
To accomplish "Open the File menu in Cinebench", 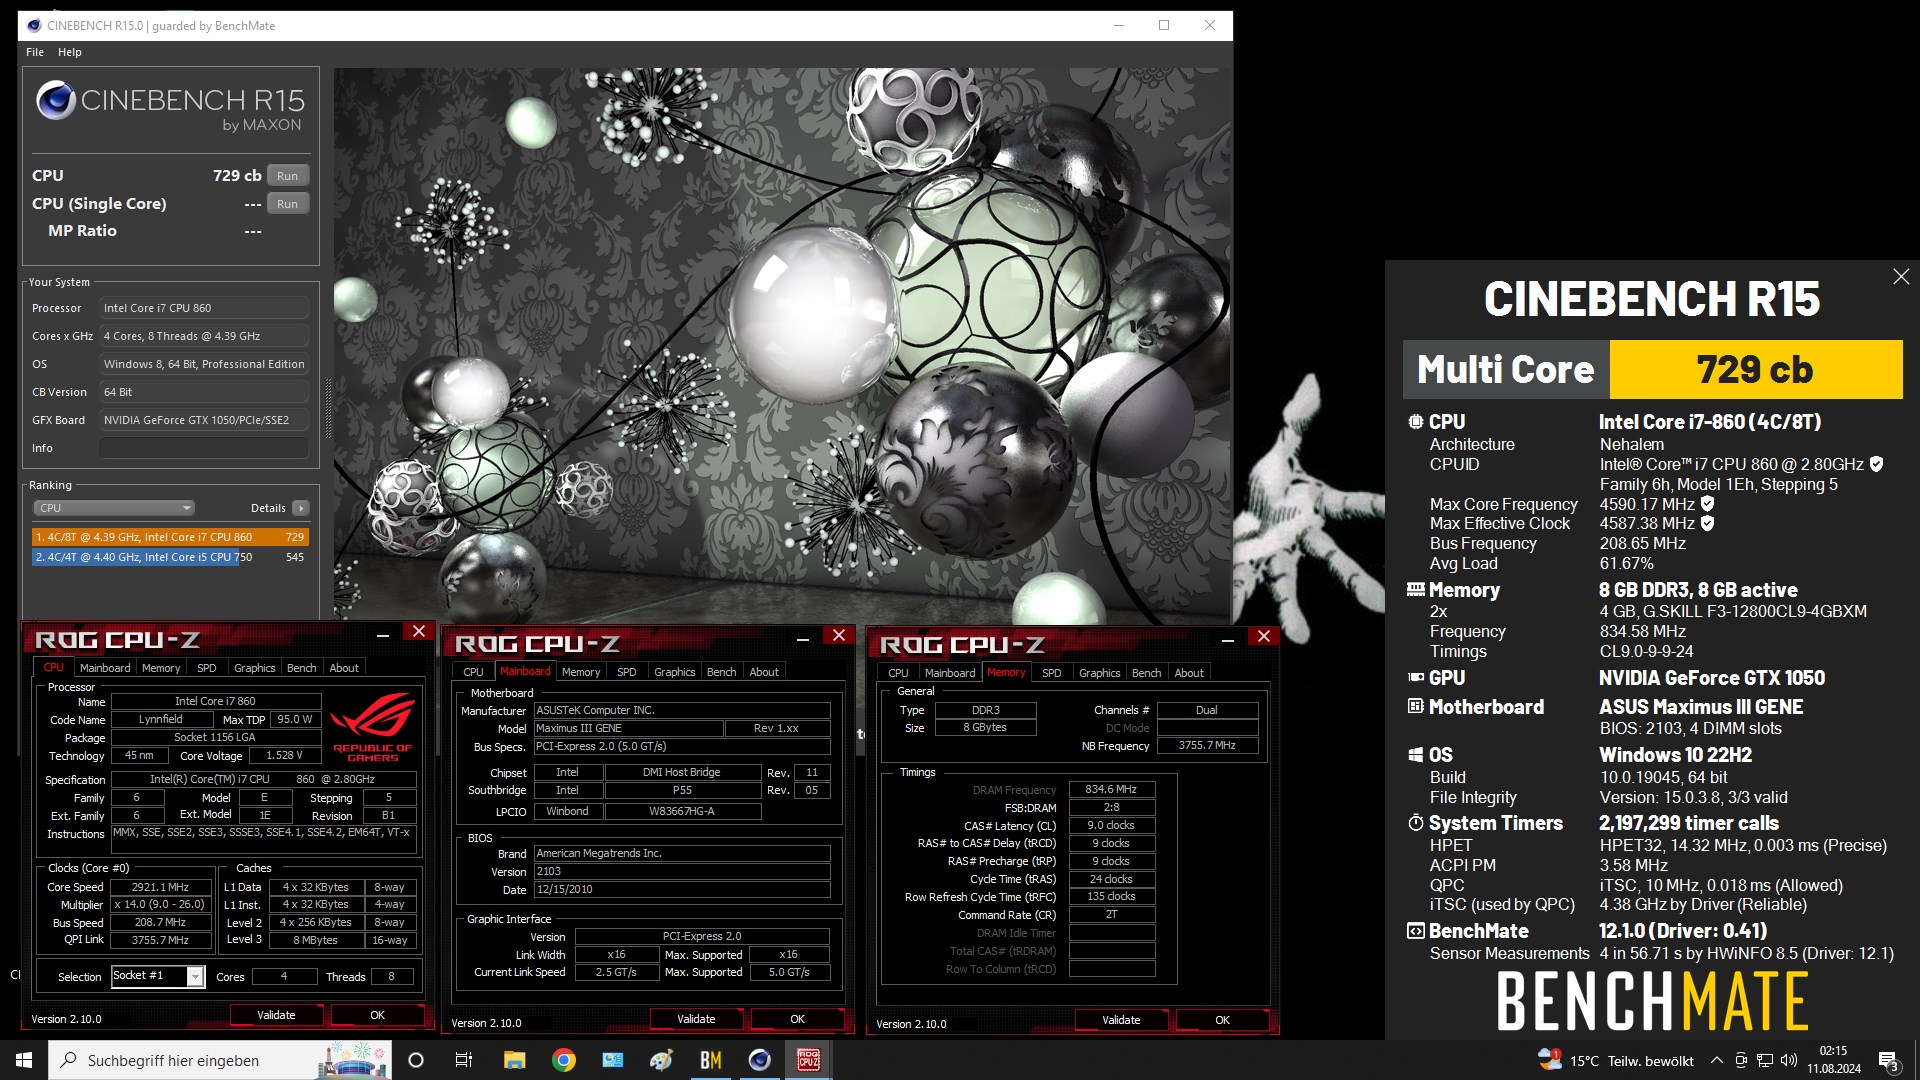I will click(x=35, y=52).
